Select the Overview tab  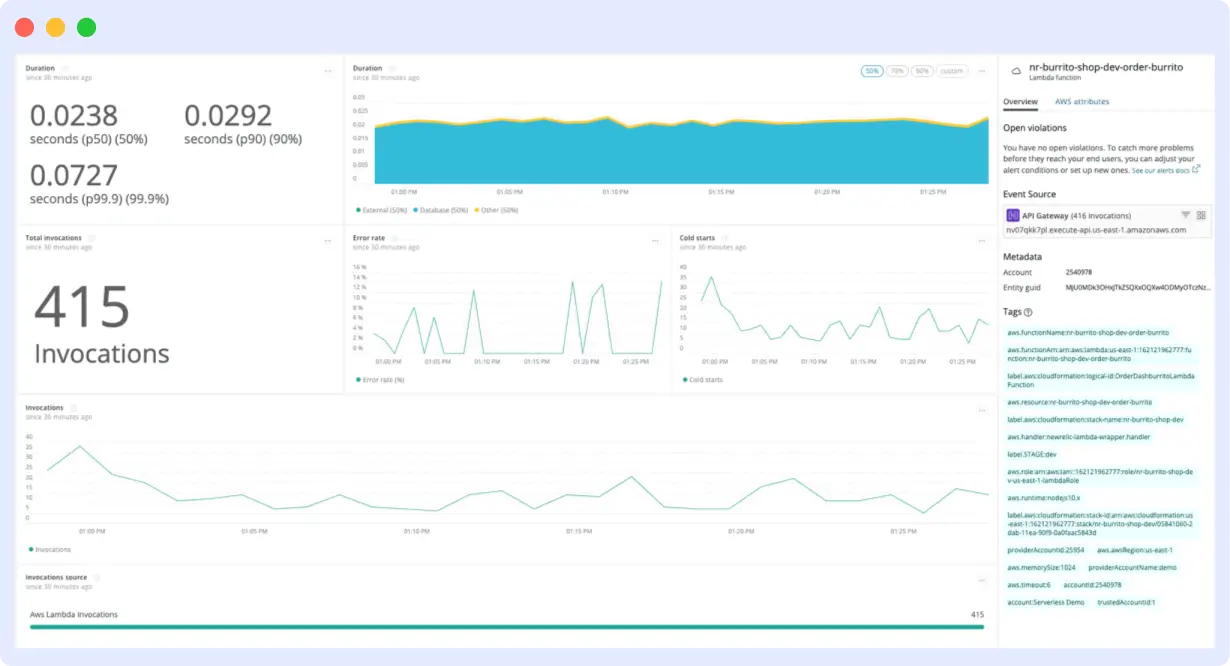click(x=1020, y=102)
